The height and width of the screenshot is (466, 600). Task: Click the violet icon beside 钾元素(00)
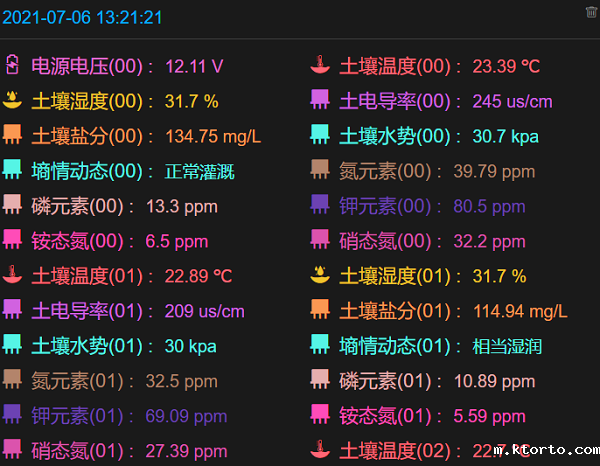(x=319, y=205)
